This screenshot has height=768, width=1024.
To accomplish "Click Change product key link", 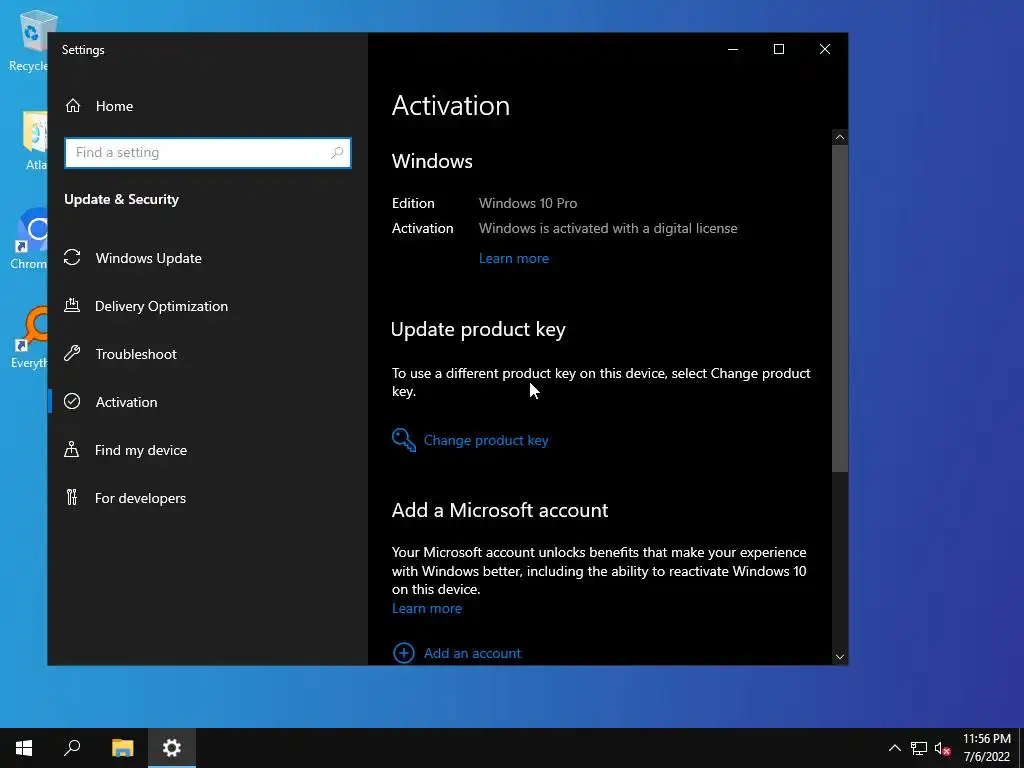I will coord(486,440).
